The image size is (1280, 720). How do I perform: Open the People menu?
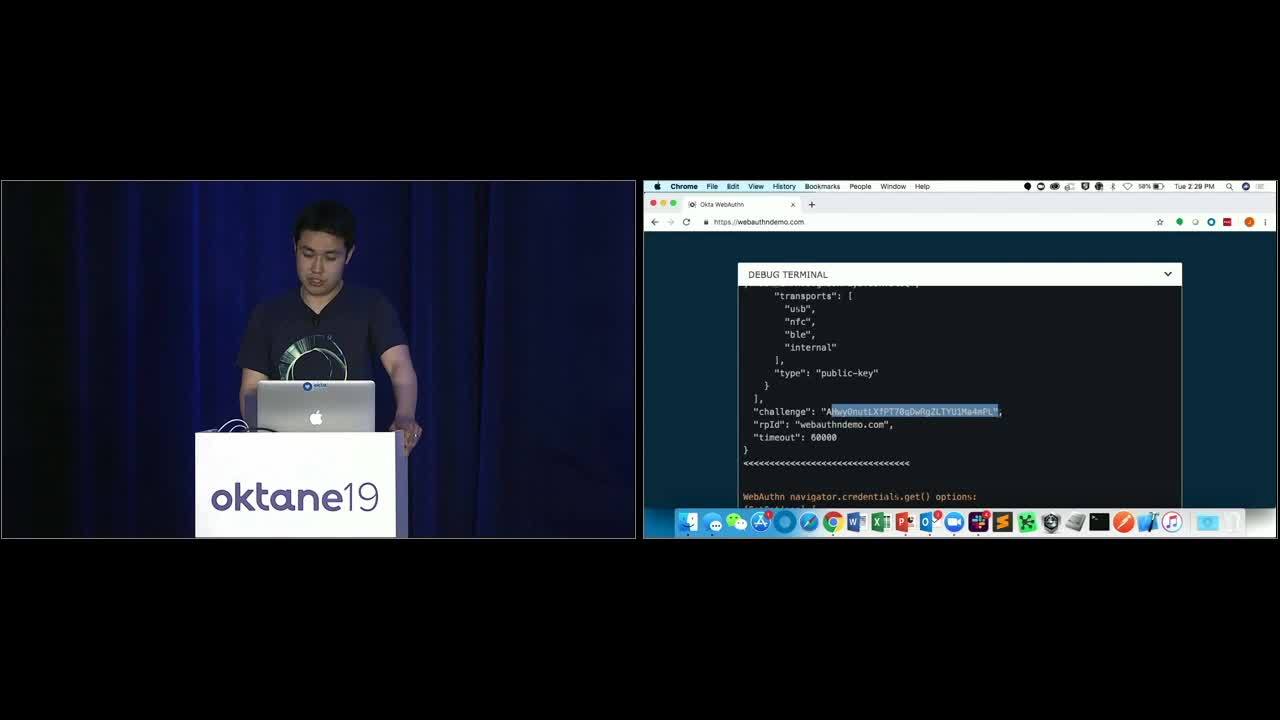[x=860, y=186]
